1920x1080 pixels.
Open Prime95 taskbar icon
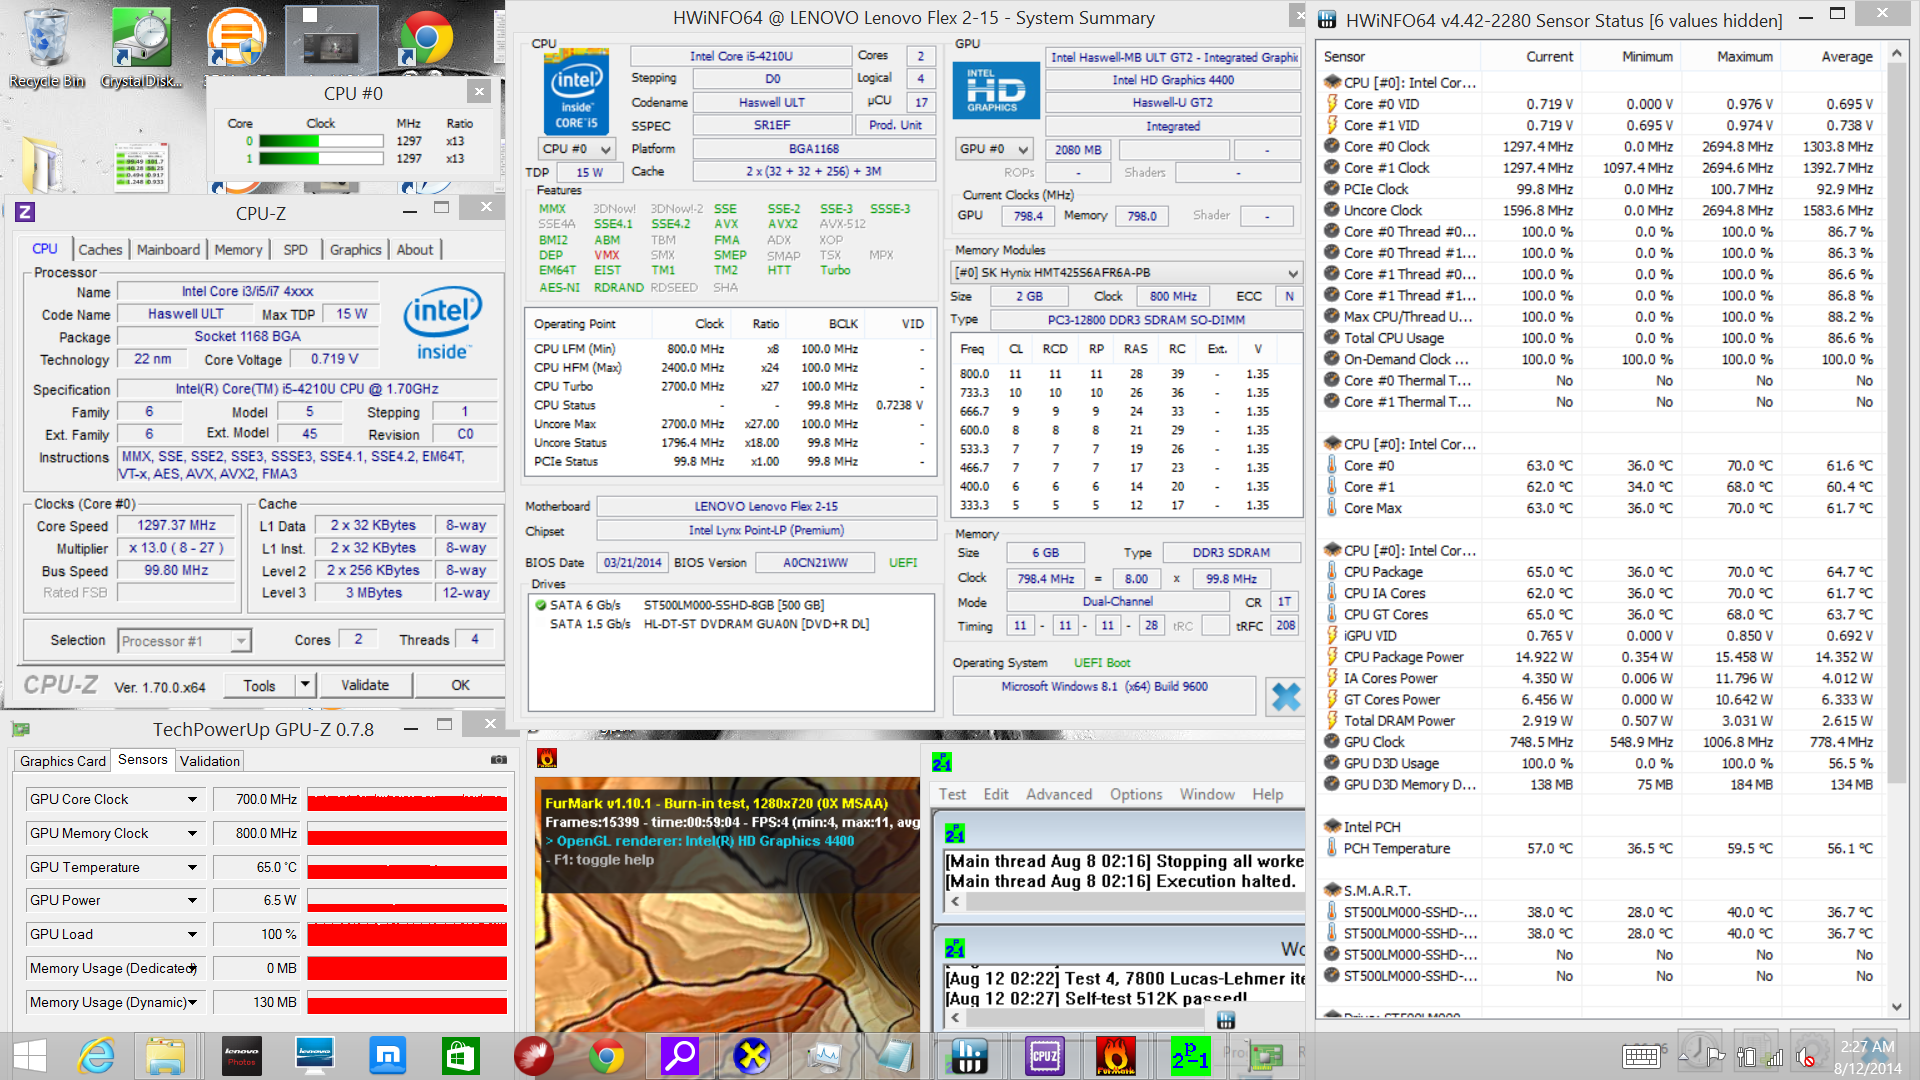tap(1189, 1056)
